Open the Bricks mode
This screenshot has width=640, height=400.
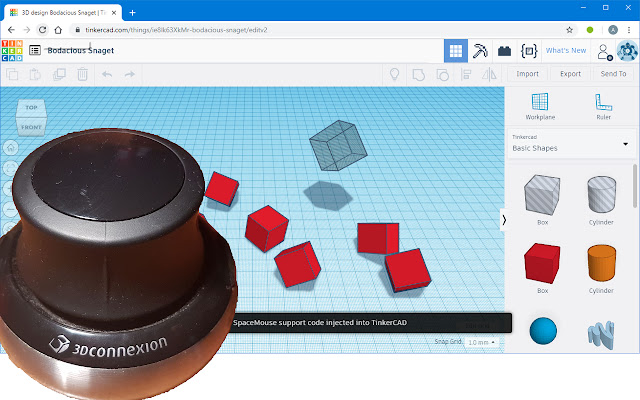tap(504, 51)
